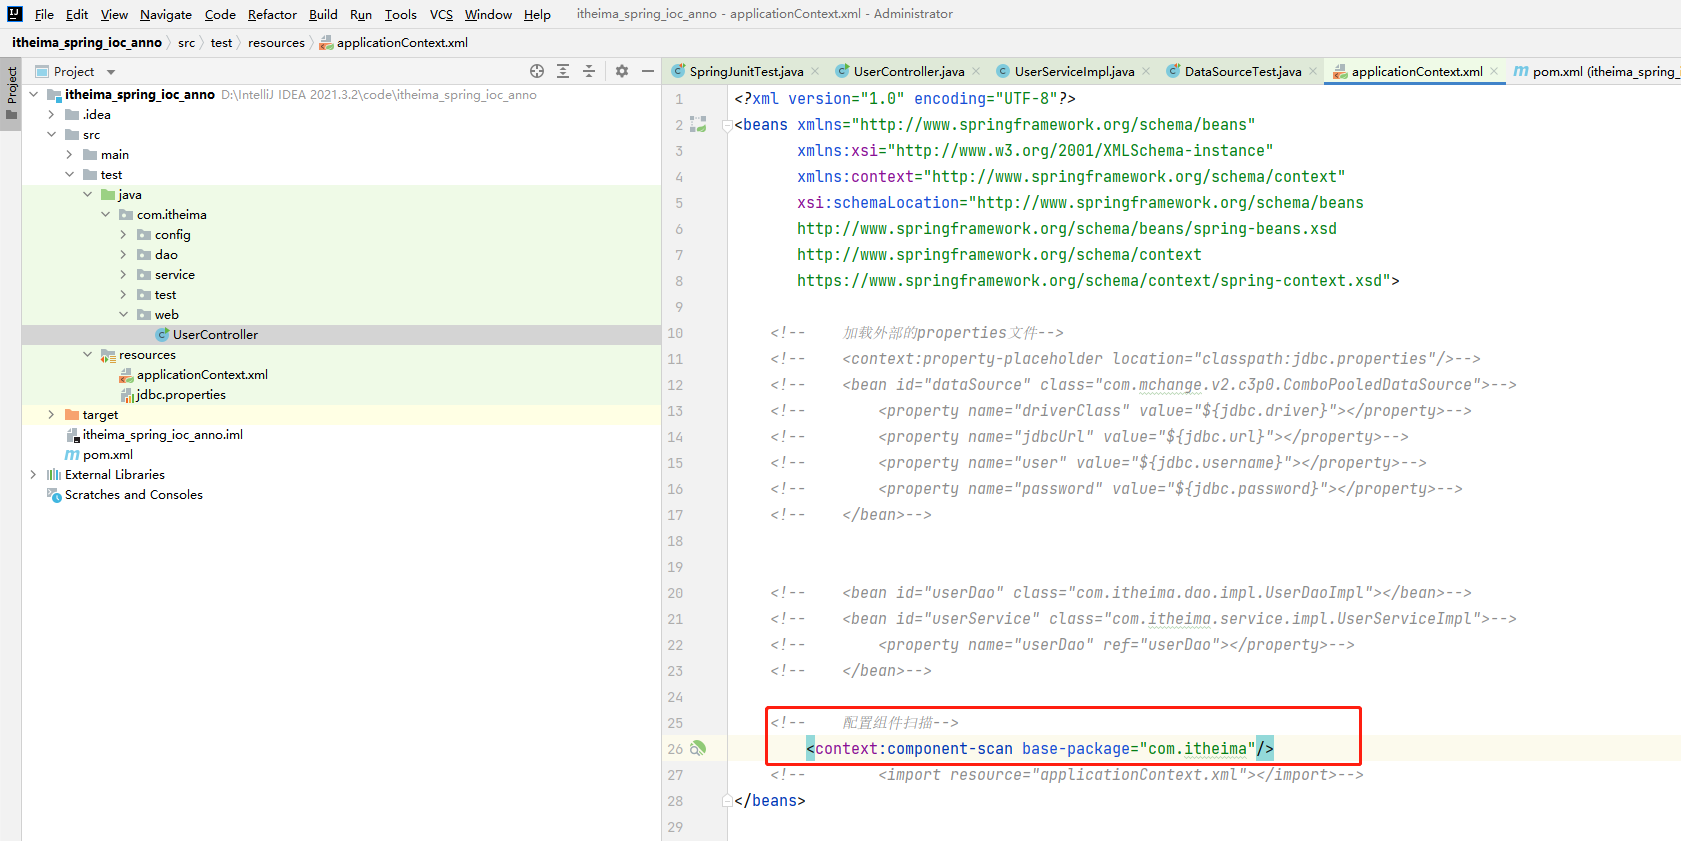Open the Build menu
This screenshot has height=841, width=1681.
323,14
